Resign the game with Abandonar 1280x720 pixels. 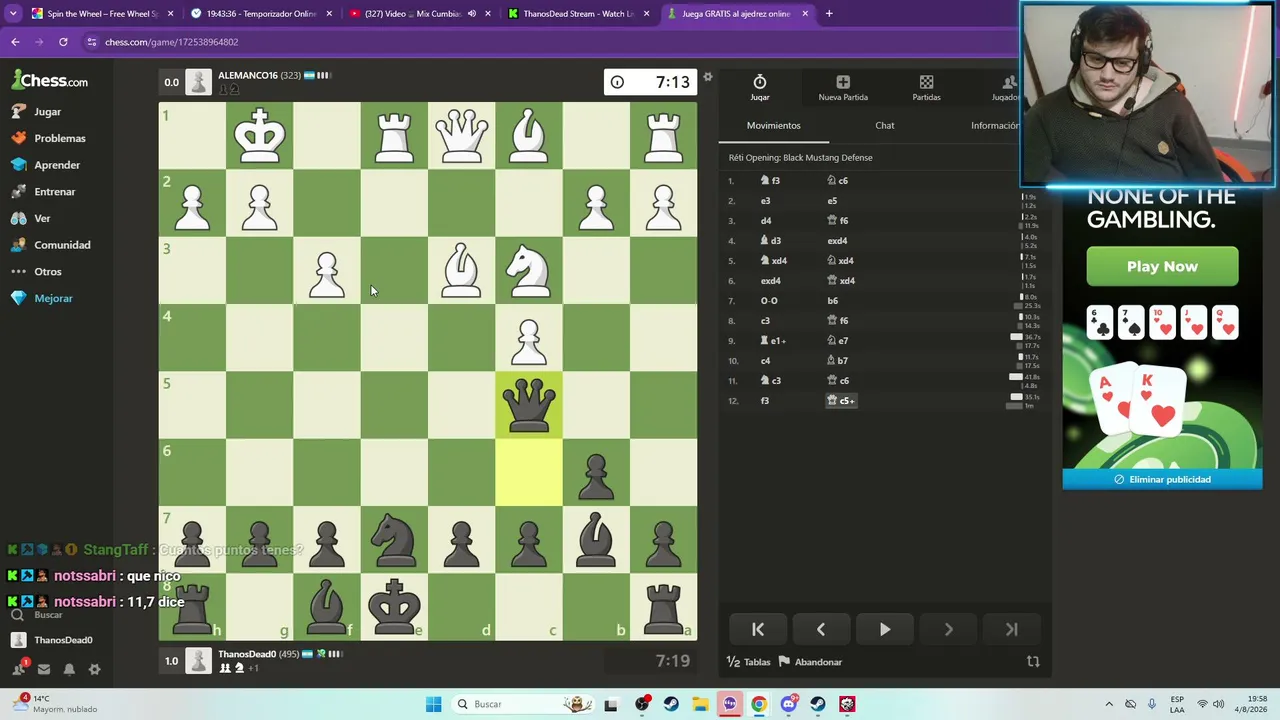(810, 662)
